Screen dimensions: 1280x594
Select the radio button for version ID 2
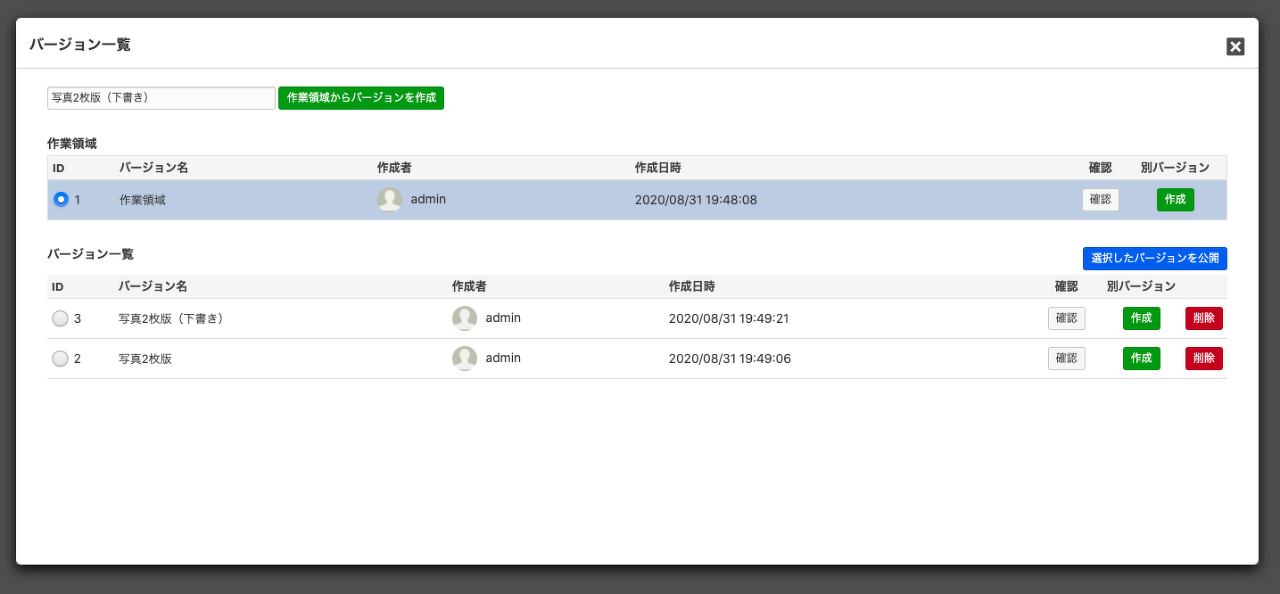(60, 358)
